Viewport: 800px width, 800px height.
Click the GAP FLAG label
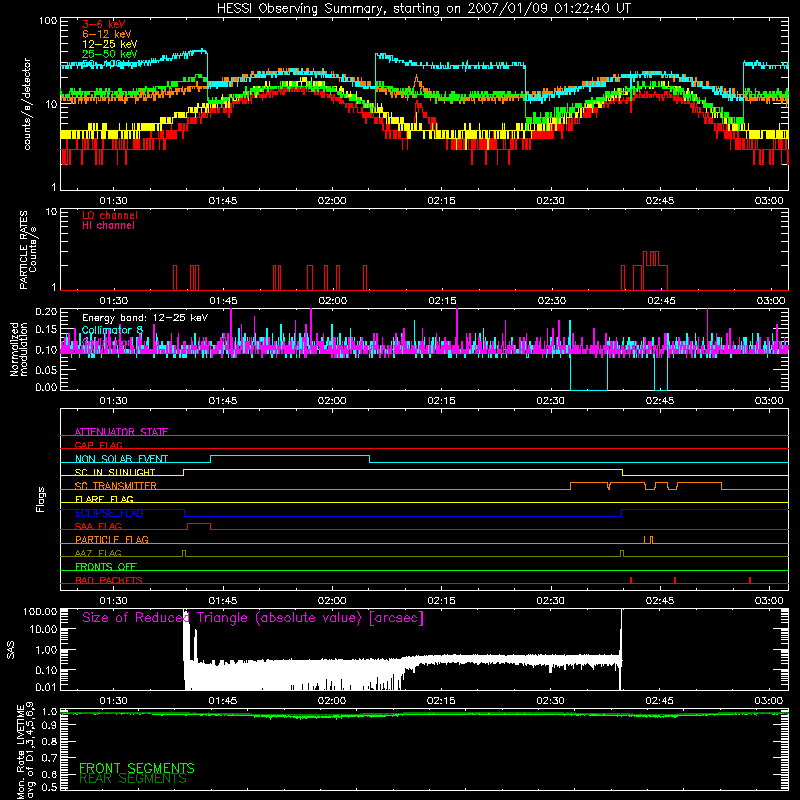click(x=98, y=445)
